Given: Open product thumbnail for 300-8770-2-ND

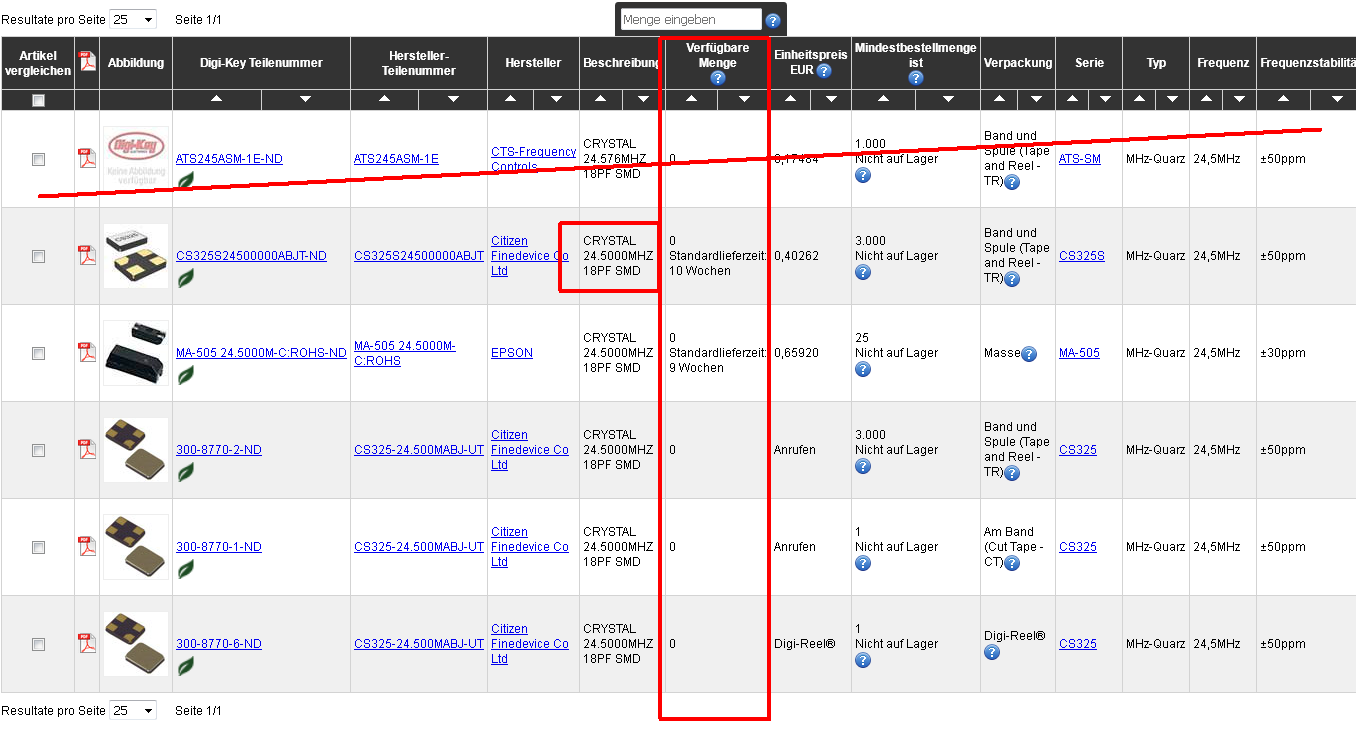Looking at the screenshot, I should tap(136, 449).
